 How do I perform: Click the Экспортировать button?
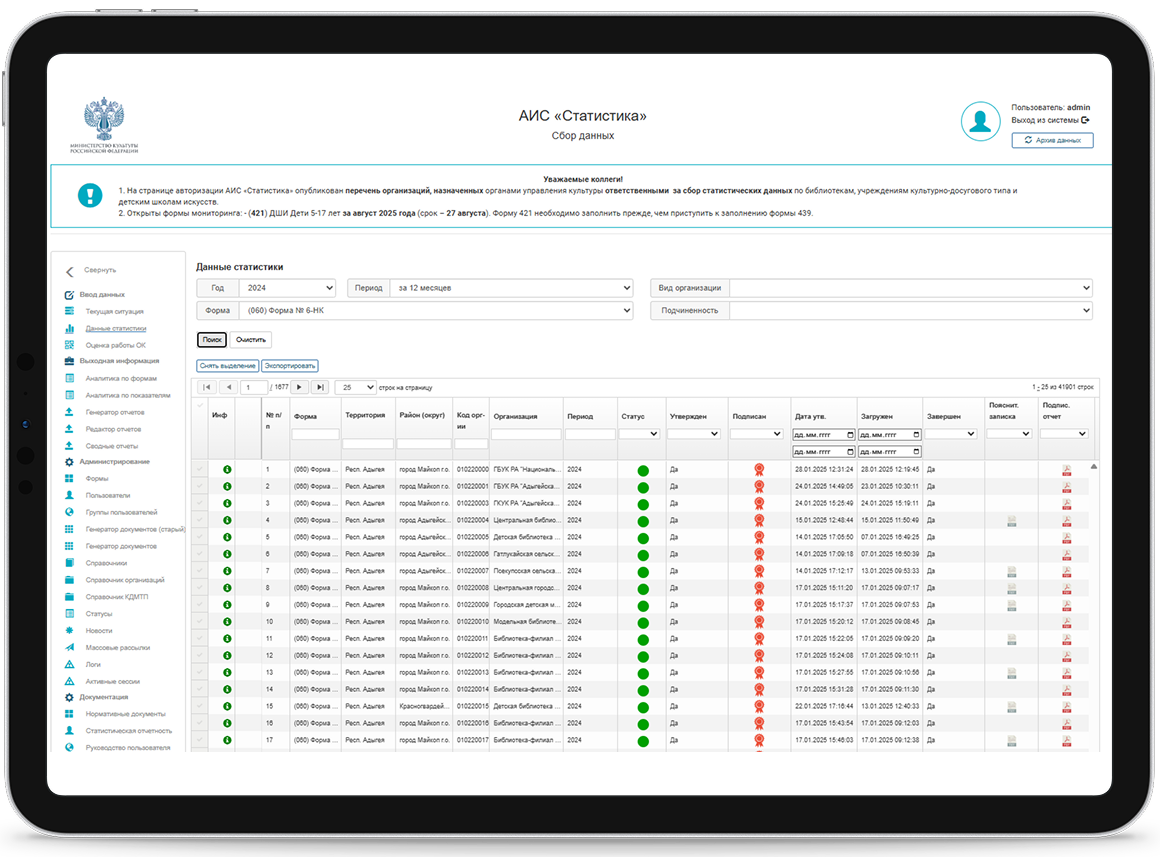[x=290, y=366]
